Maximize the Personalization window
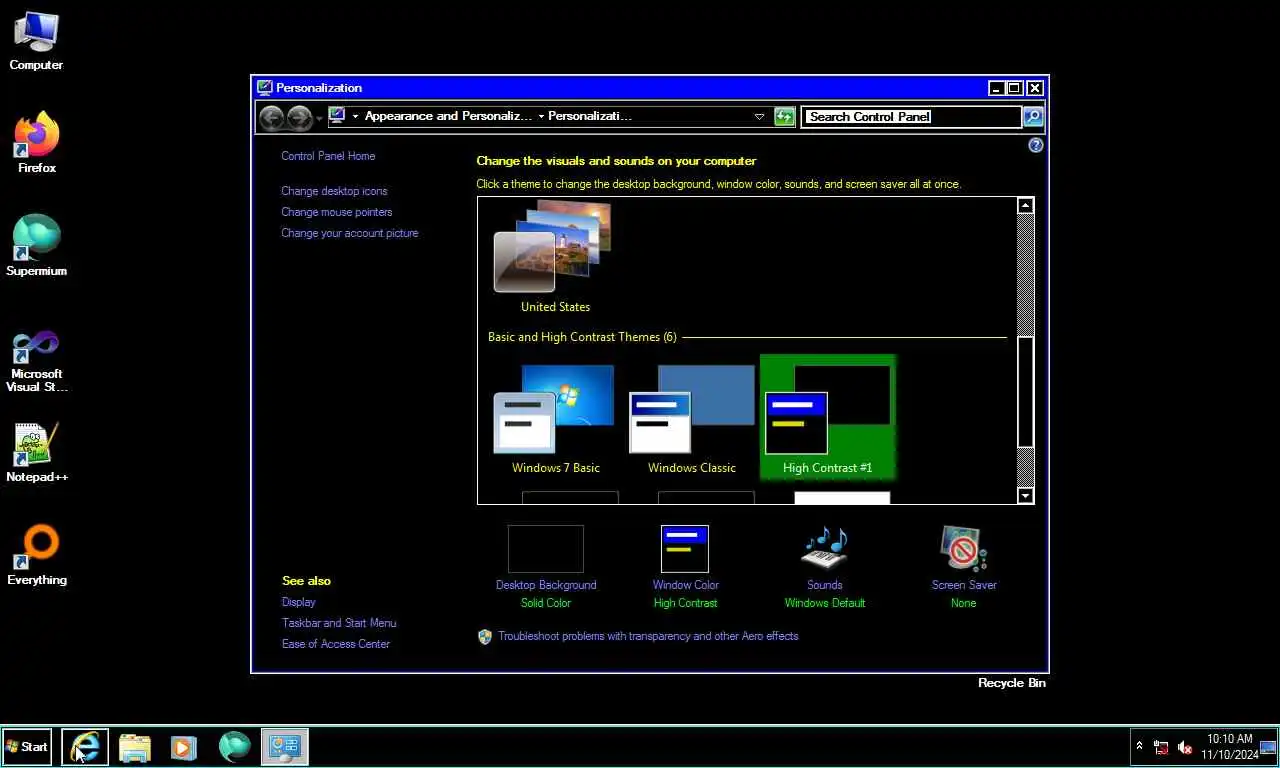1280x768 pixels. coord(1014,88)
